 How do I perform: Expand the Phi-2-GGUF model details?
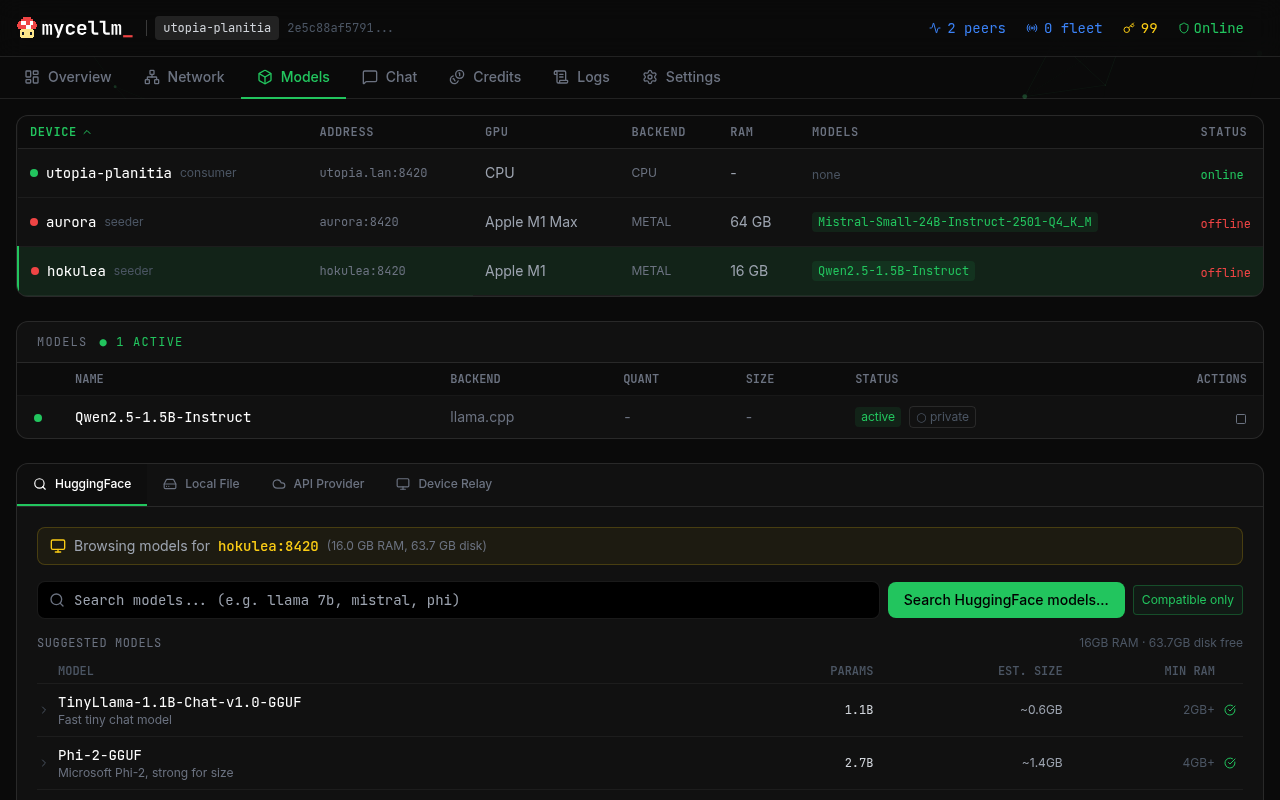click(43, 762)
